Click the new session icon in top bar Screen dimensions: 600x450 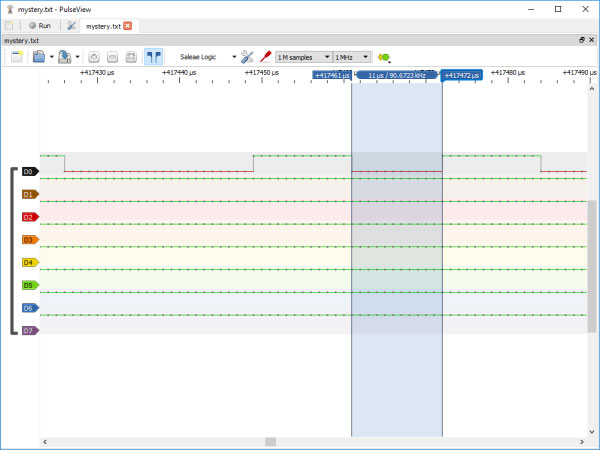9,26
